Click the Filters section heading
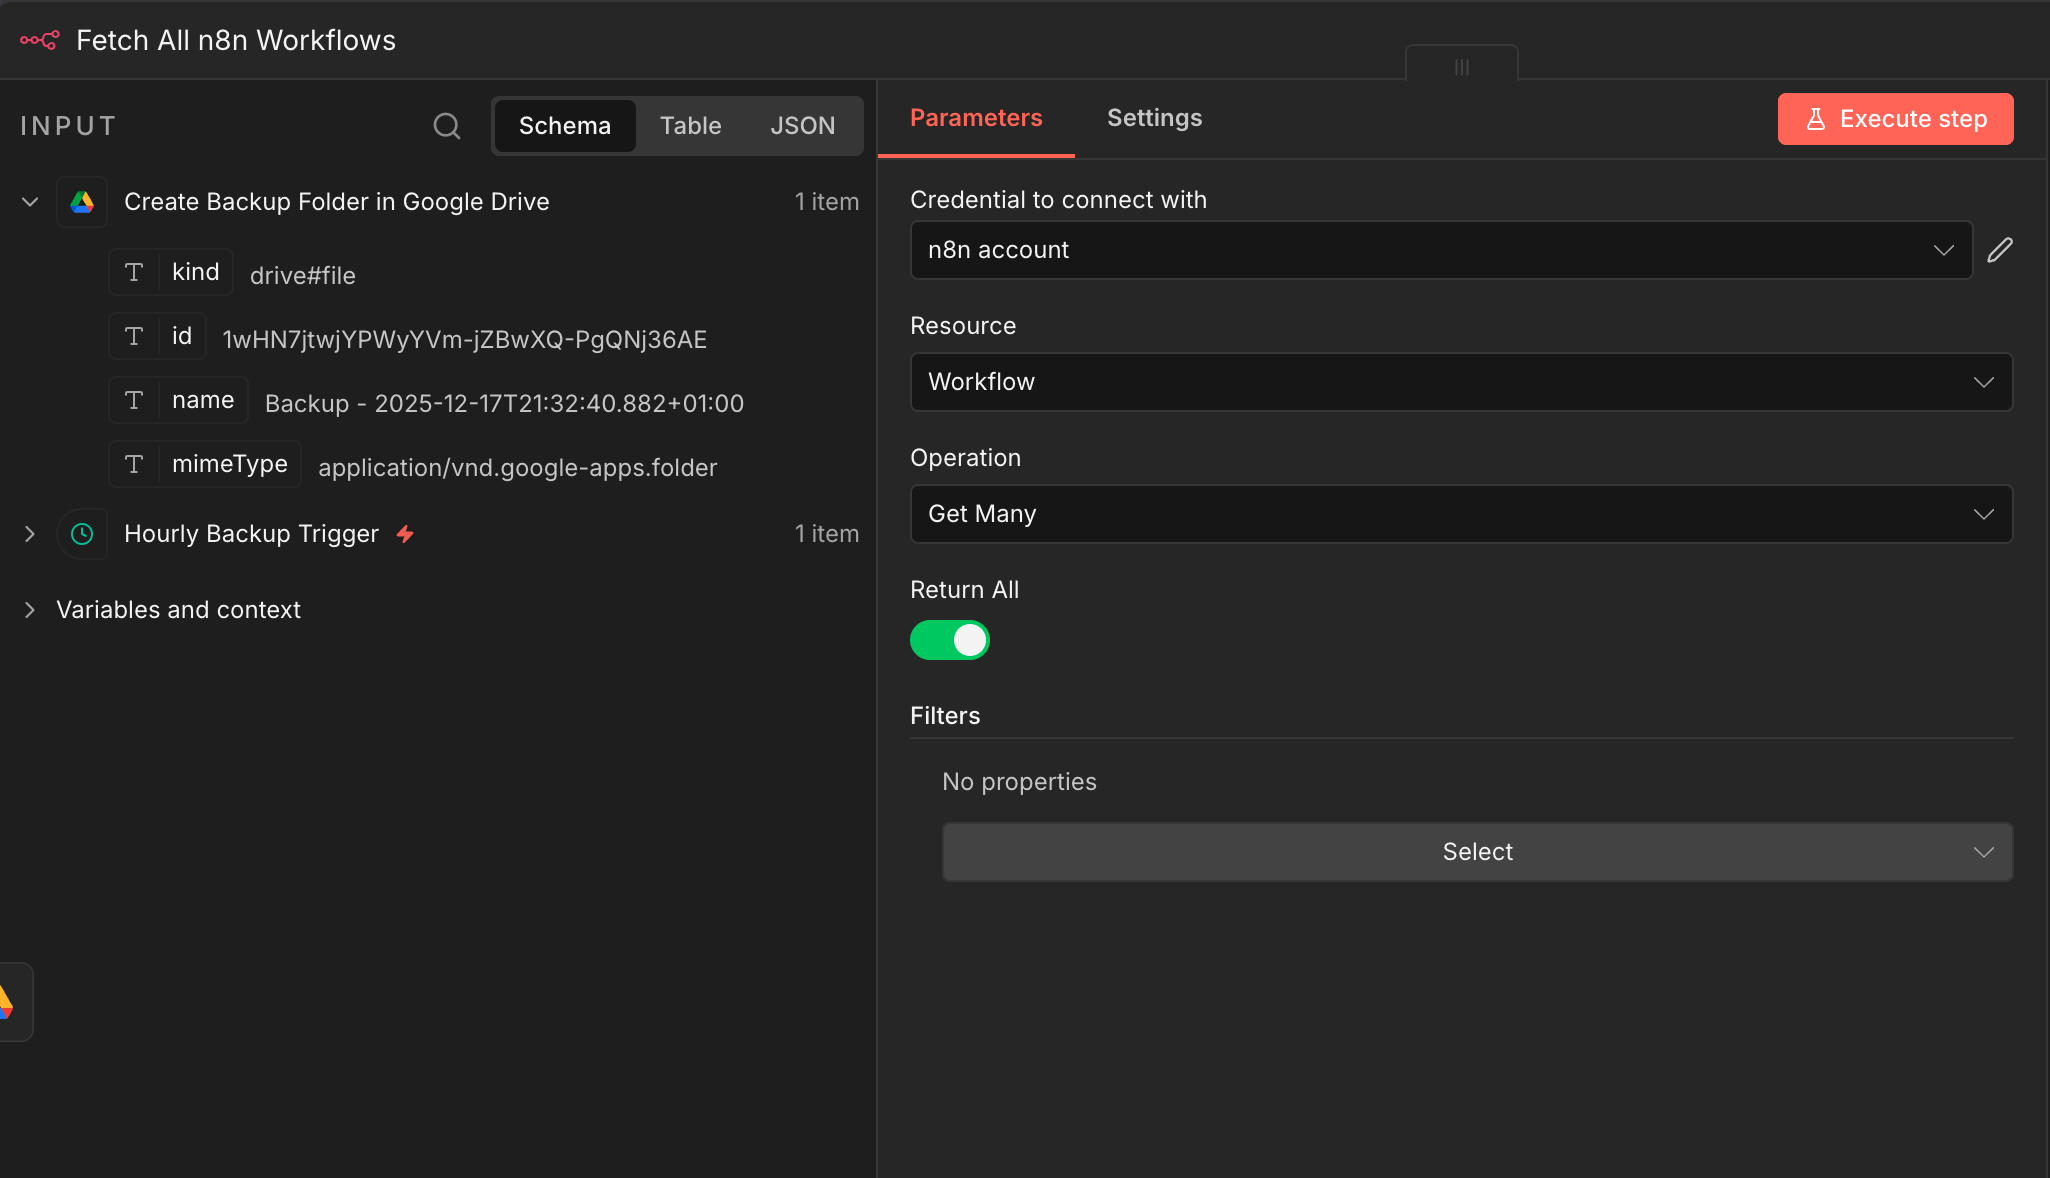This screenshot has width=2050, height=1178. click(x=945, y=716)
